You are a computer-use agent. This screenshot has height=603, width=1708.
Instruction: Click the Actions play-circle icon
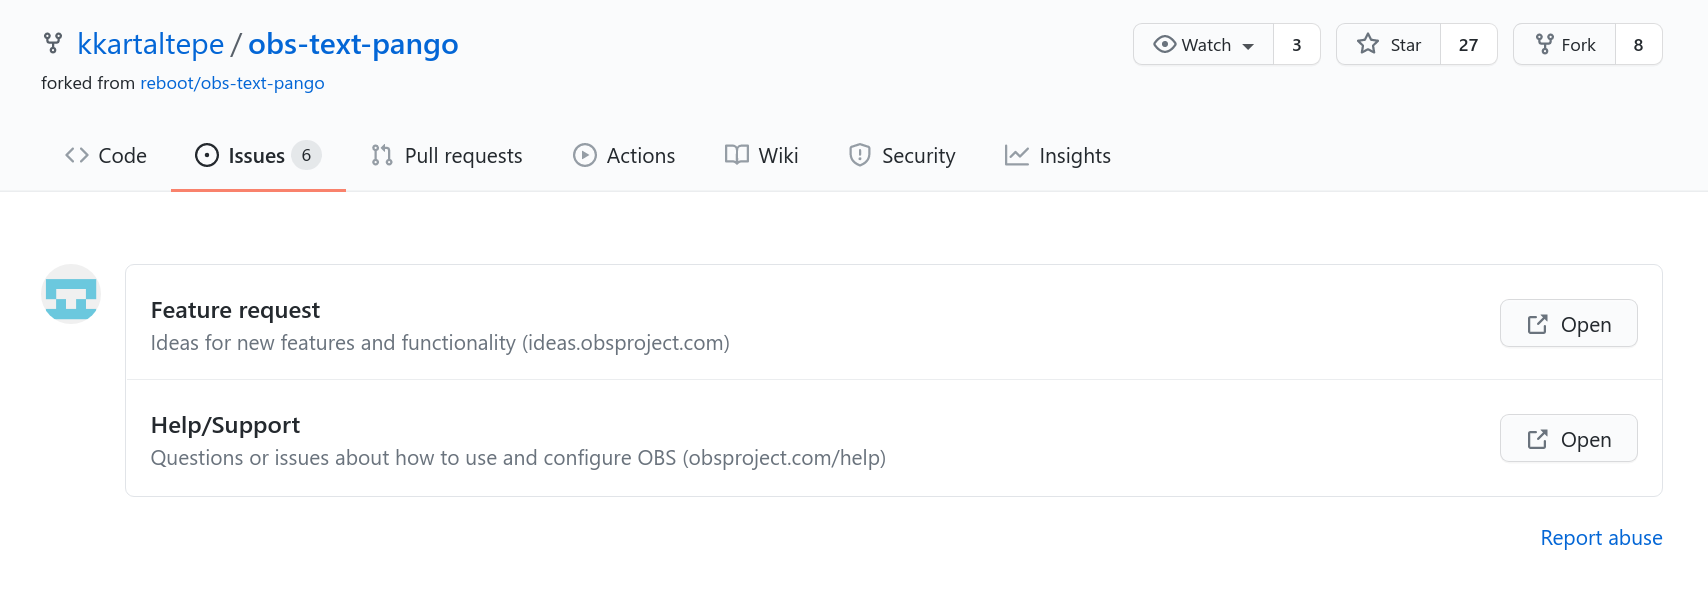click(585, 155)
